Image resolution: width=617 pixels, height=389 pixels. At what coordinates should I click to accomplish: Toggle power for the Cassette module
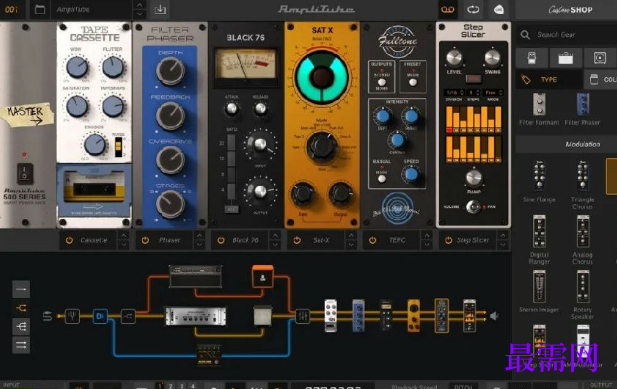point(69,240)
